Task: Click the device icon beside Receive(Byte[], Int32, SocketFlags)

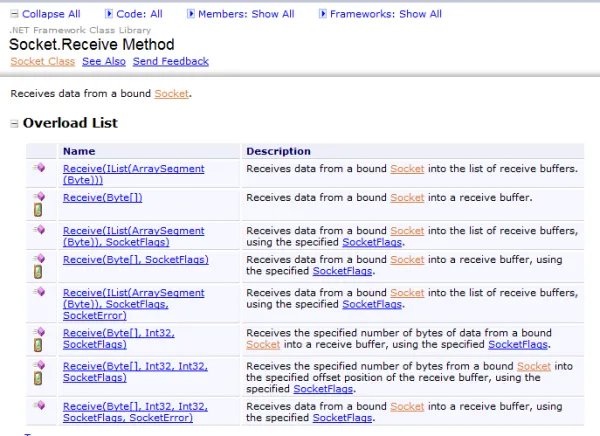Action: 39,345
